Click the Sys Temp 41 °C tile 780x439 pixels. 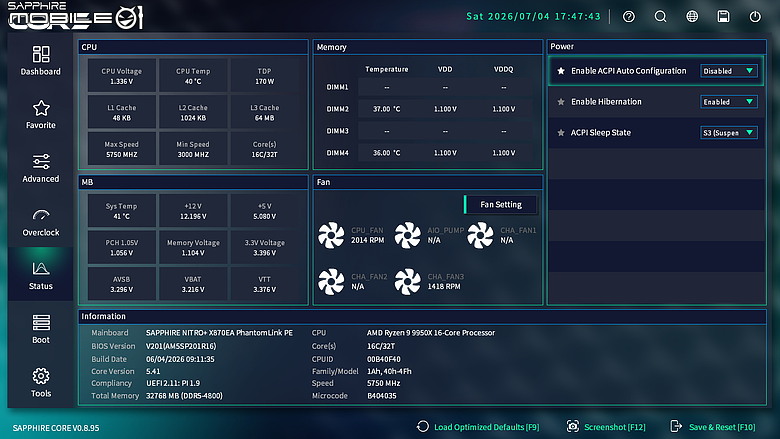pyautogui.click(x=122, y=211)
